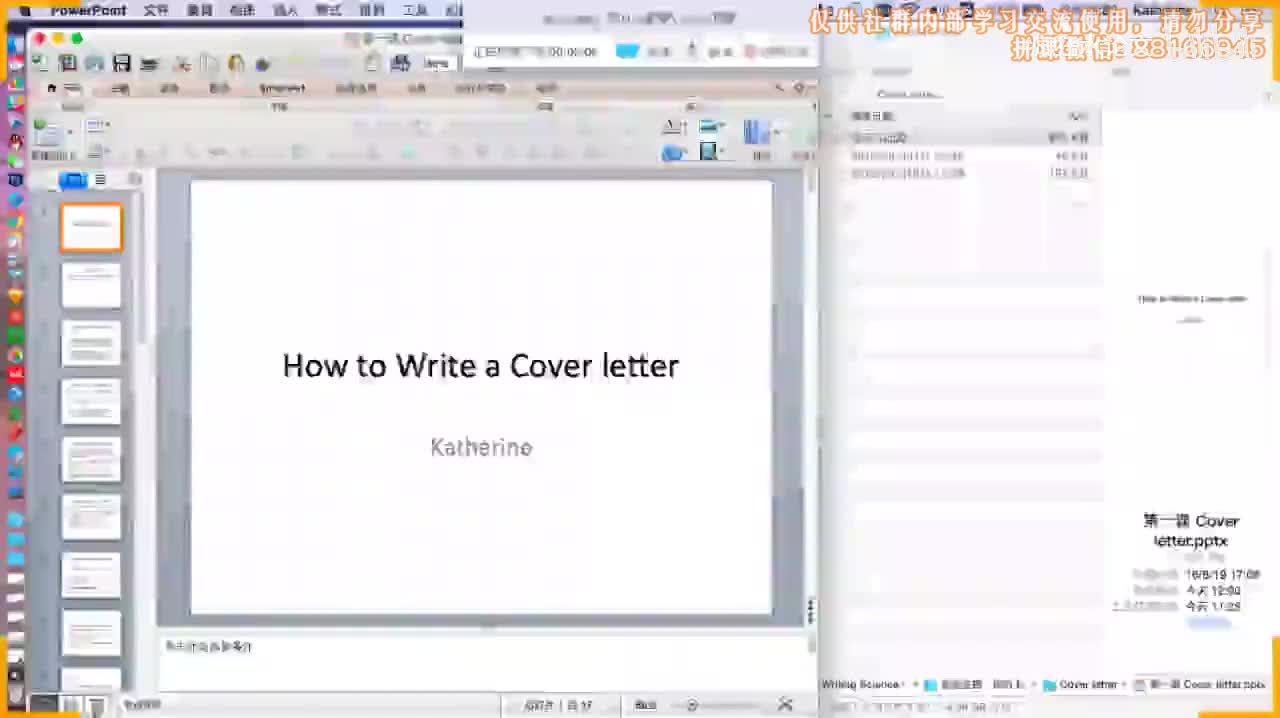Screen dimensions: 1280x718
Task: Open the 文件 menu in the menu bar
Action: (156, 10)
